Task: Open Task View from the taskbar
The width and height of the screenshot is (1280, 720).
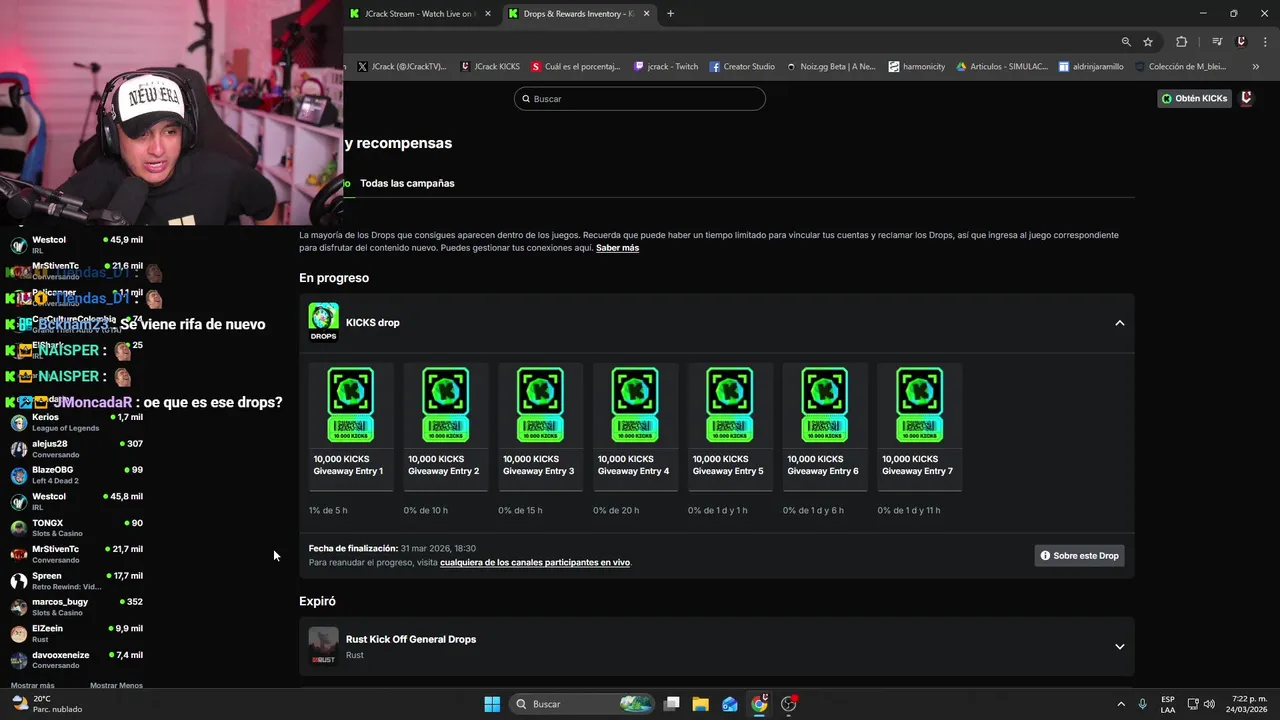Action: pos(672,704)
